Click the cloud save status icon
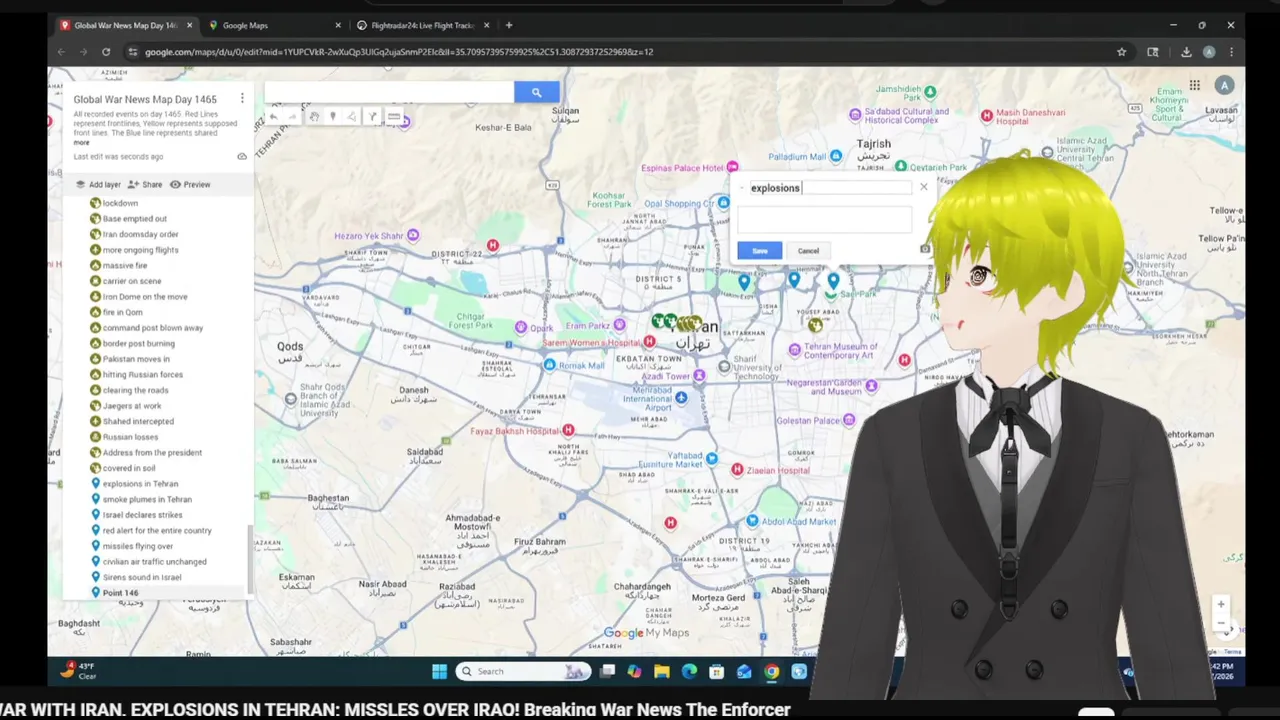Screen dimensions: 1280x720 point(242,157)
